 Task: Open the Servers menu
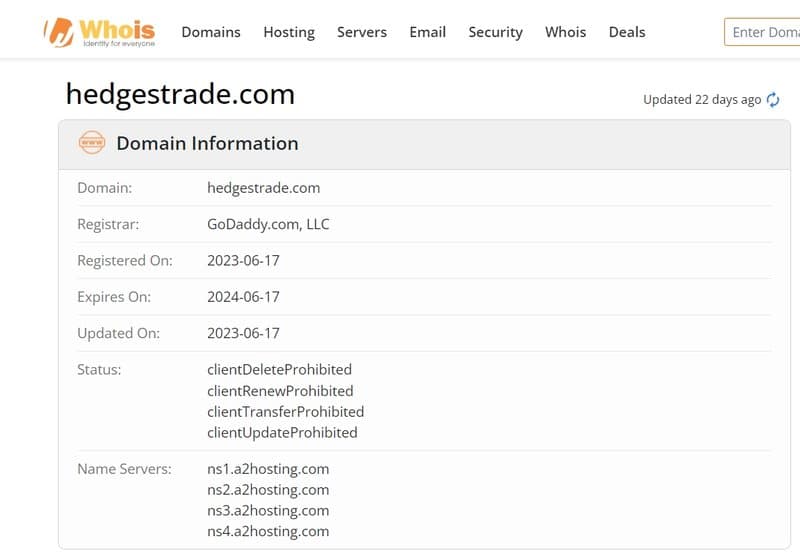362,32
